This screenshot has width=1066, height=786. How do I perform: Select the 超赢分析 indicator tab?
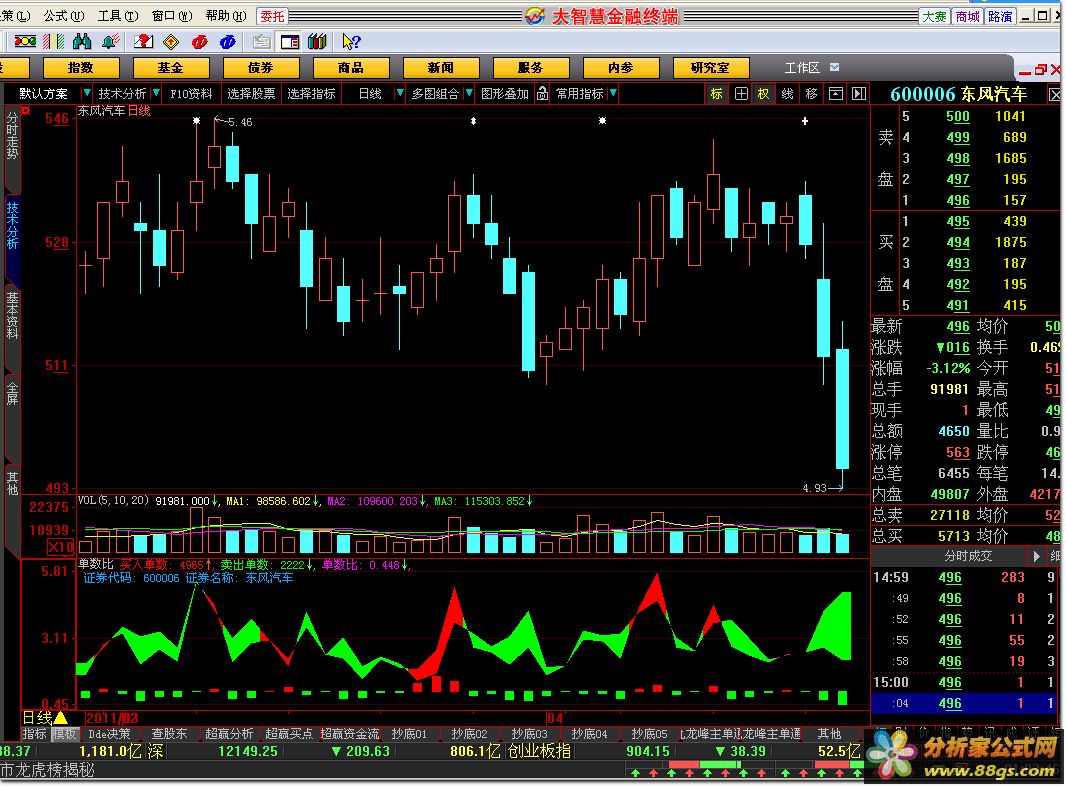coord(229,734)
